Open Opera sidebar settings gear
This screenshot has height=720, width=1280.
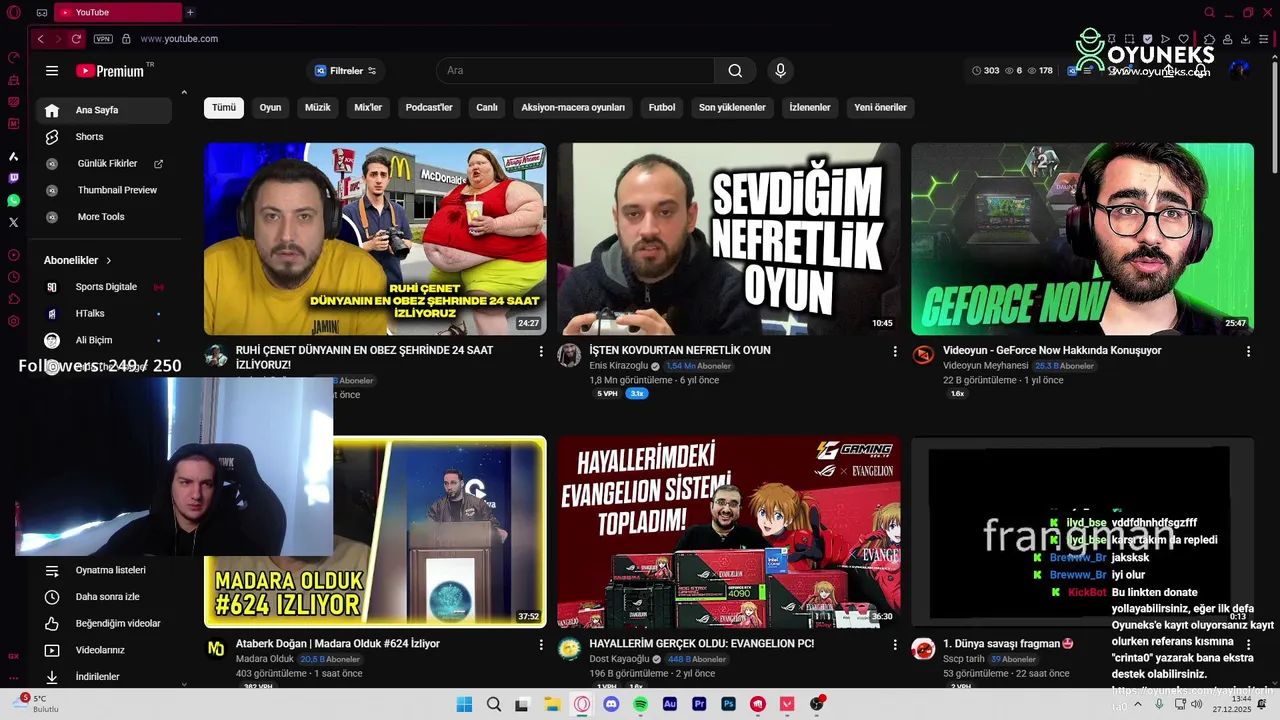coord(13,321)
